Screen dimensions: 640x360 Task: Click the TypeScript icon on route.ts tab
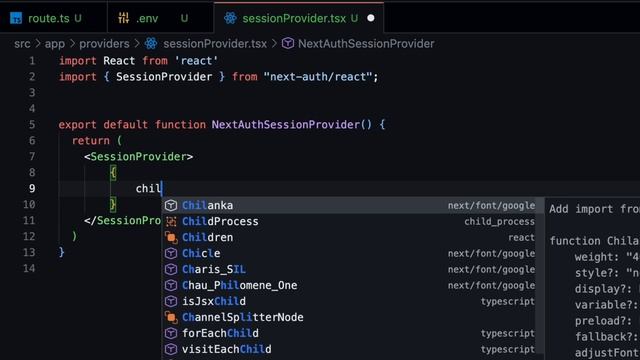point(16,18)
